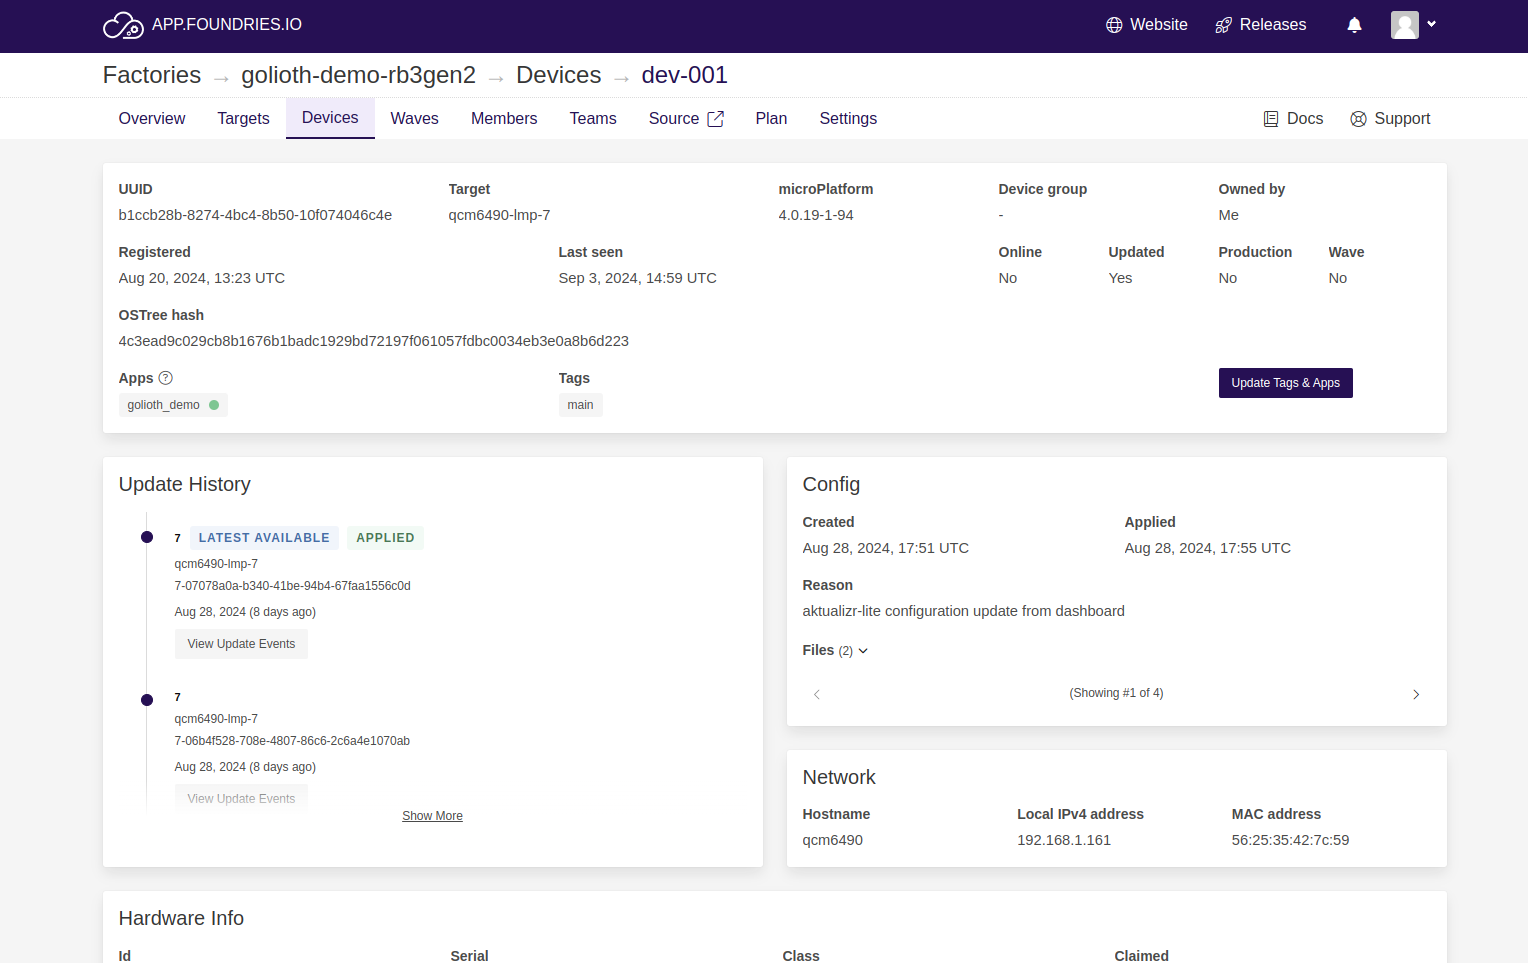Click the Update Tags & Apps button
Screen dimensions: 1528x963
click(1285, 383)
